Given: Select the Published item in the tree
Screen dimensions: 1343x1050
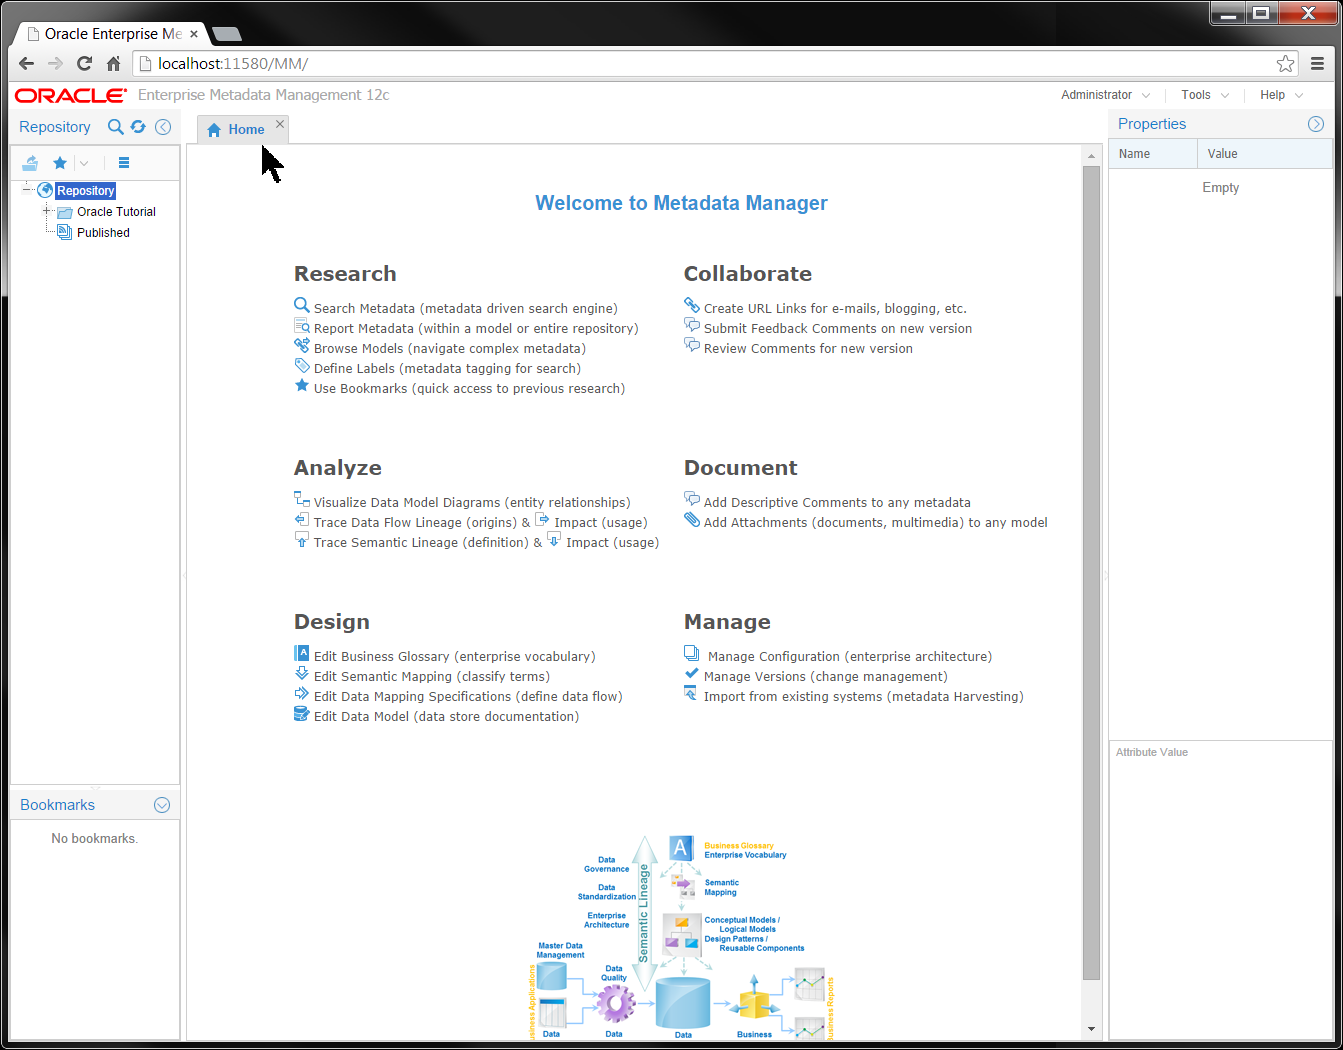Looking at the screenshot, I should pyautogui.click(x=103, y=233).
